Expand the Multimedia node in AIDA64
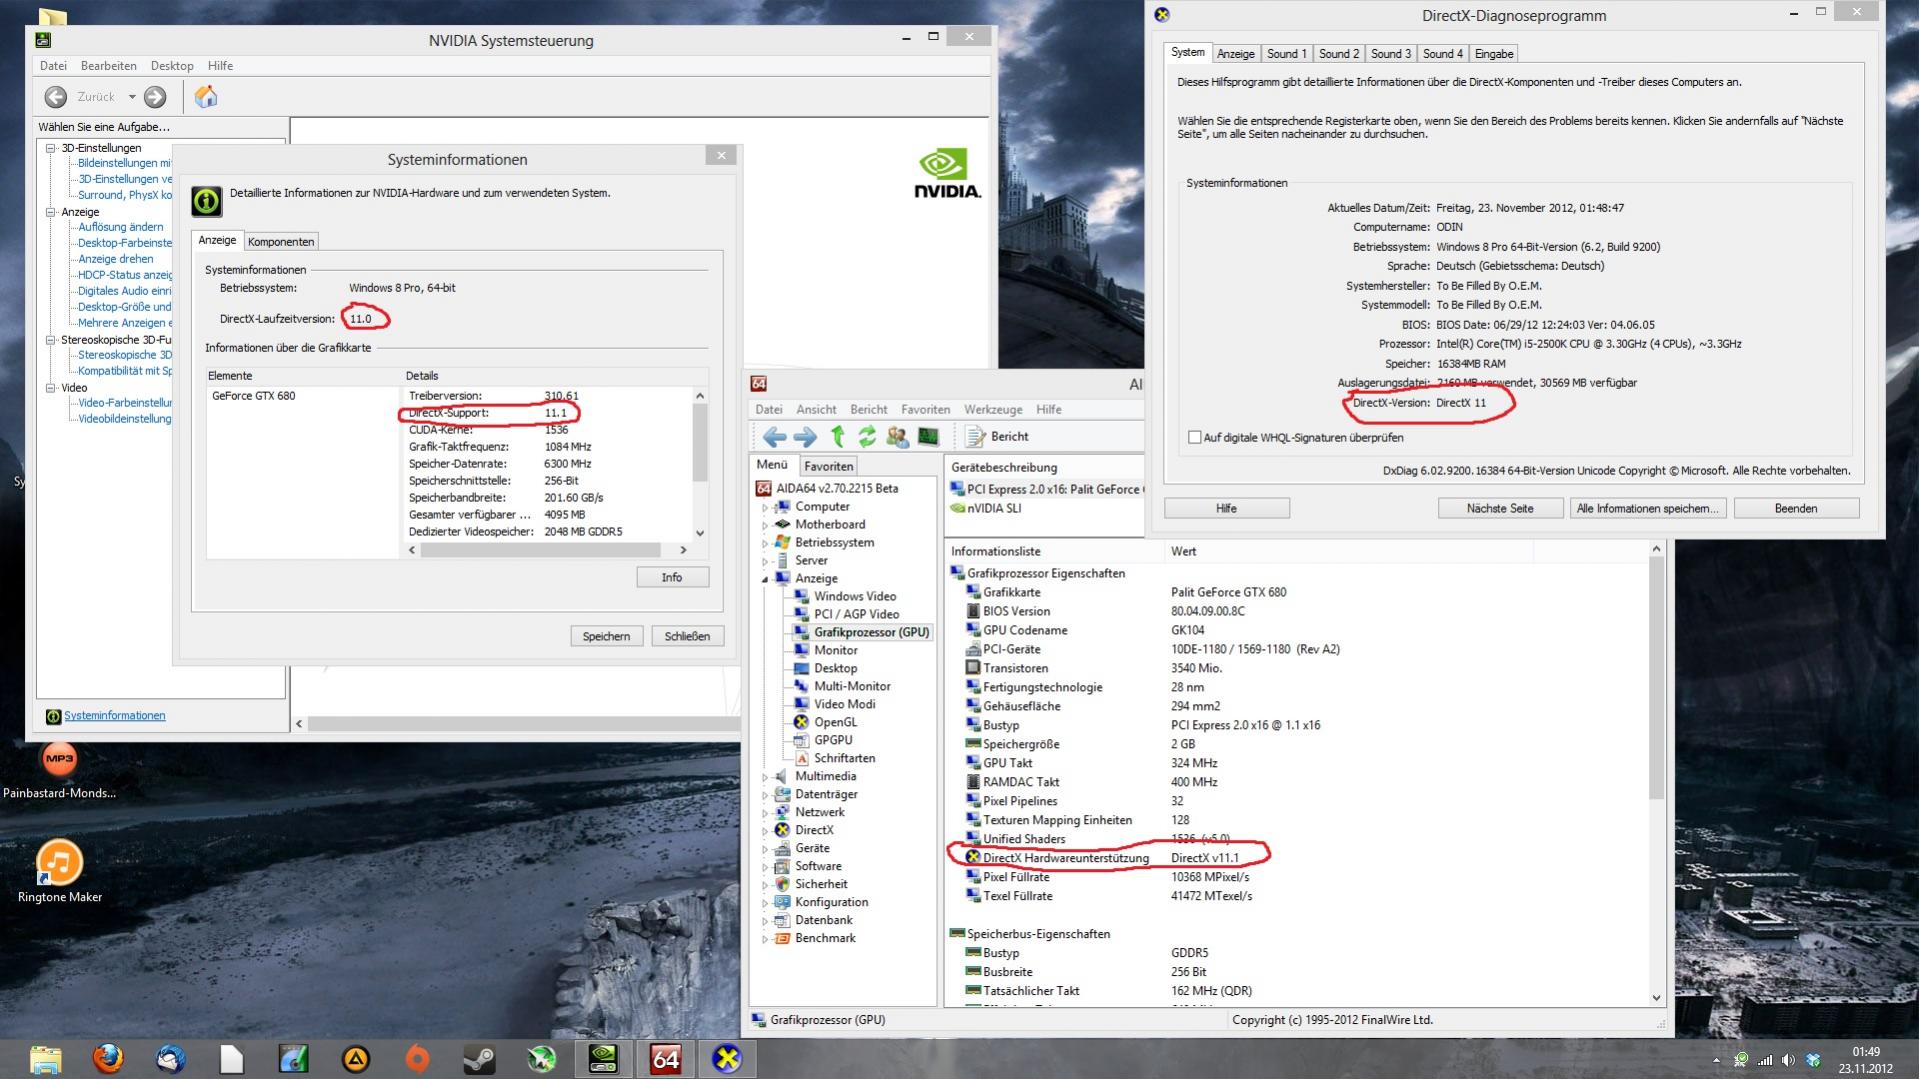Image resolution: width=1919 pixels, height=1079 pixels. click(x=765, y=777)
